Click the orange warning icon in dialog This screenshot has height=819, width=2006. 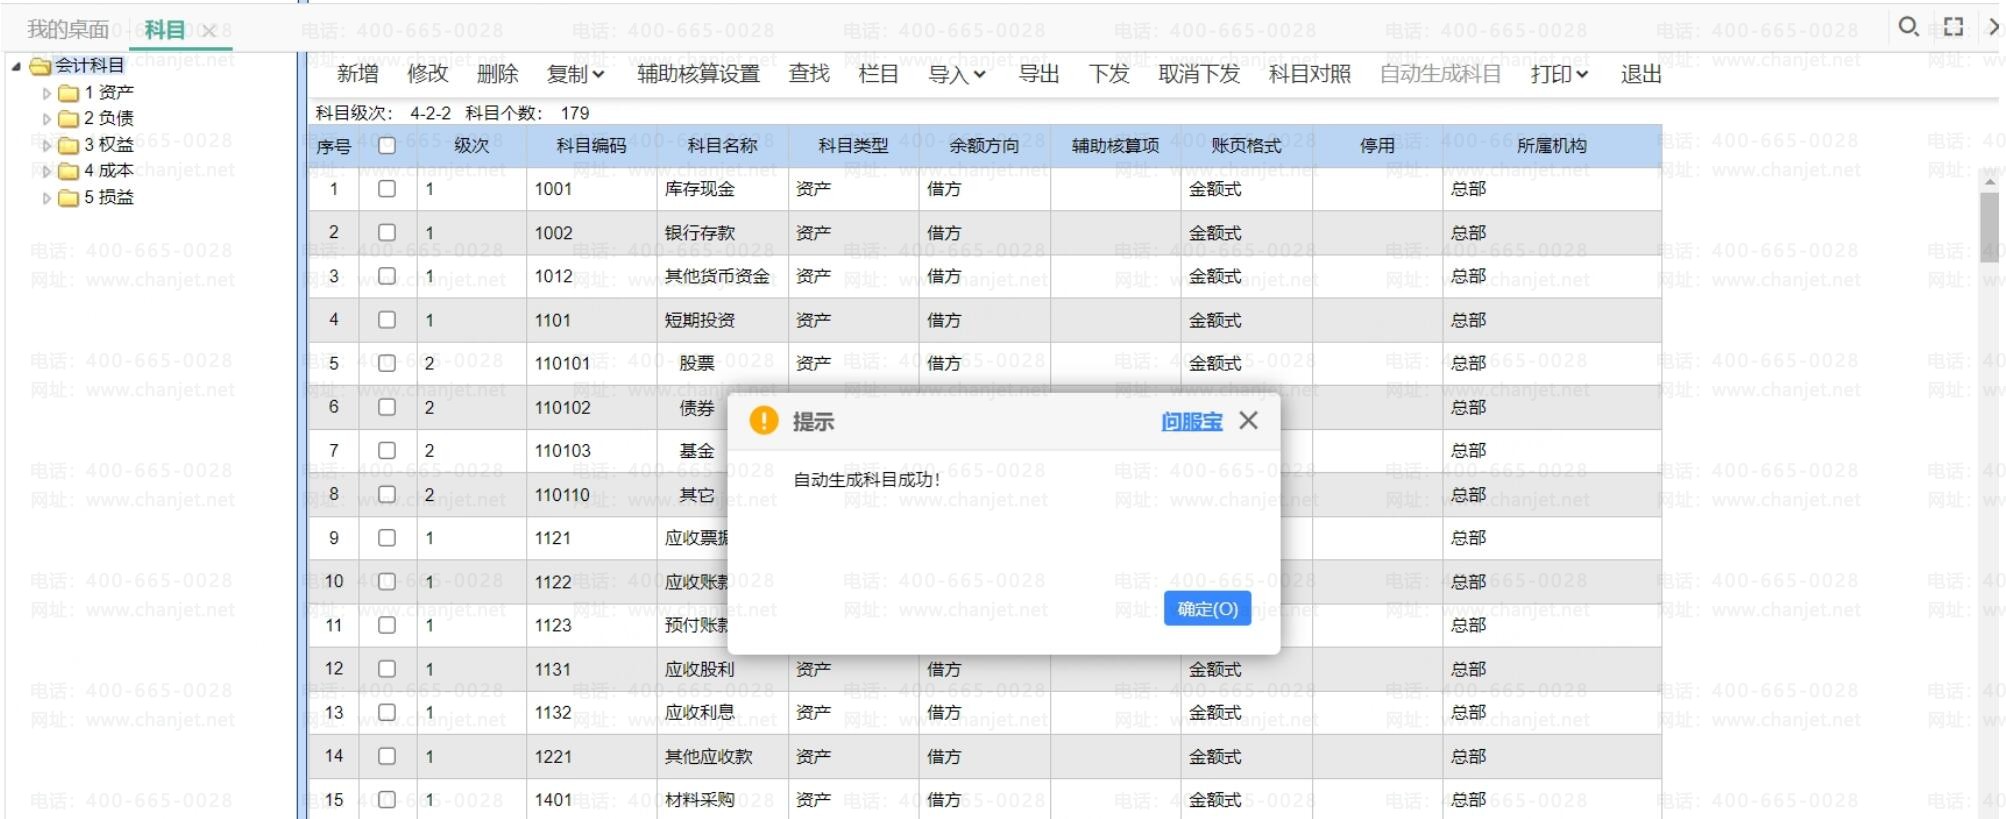point(764,421)
